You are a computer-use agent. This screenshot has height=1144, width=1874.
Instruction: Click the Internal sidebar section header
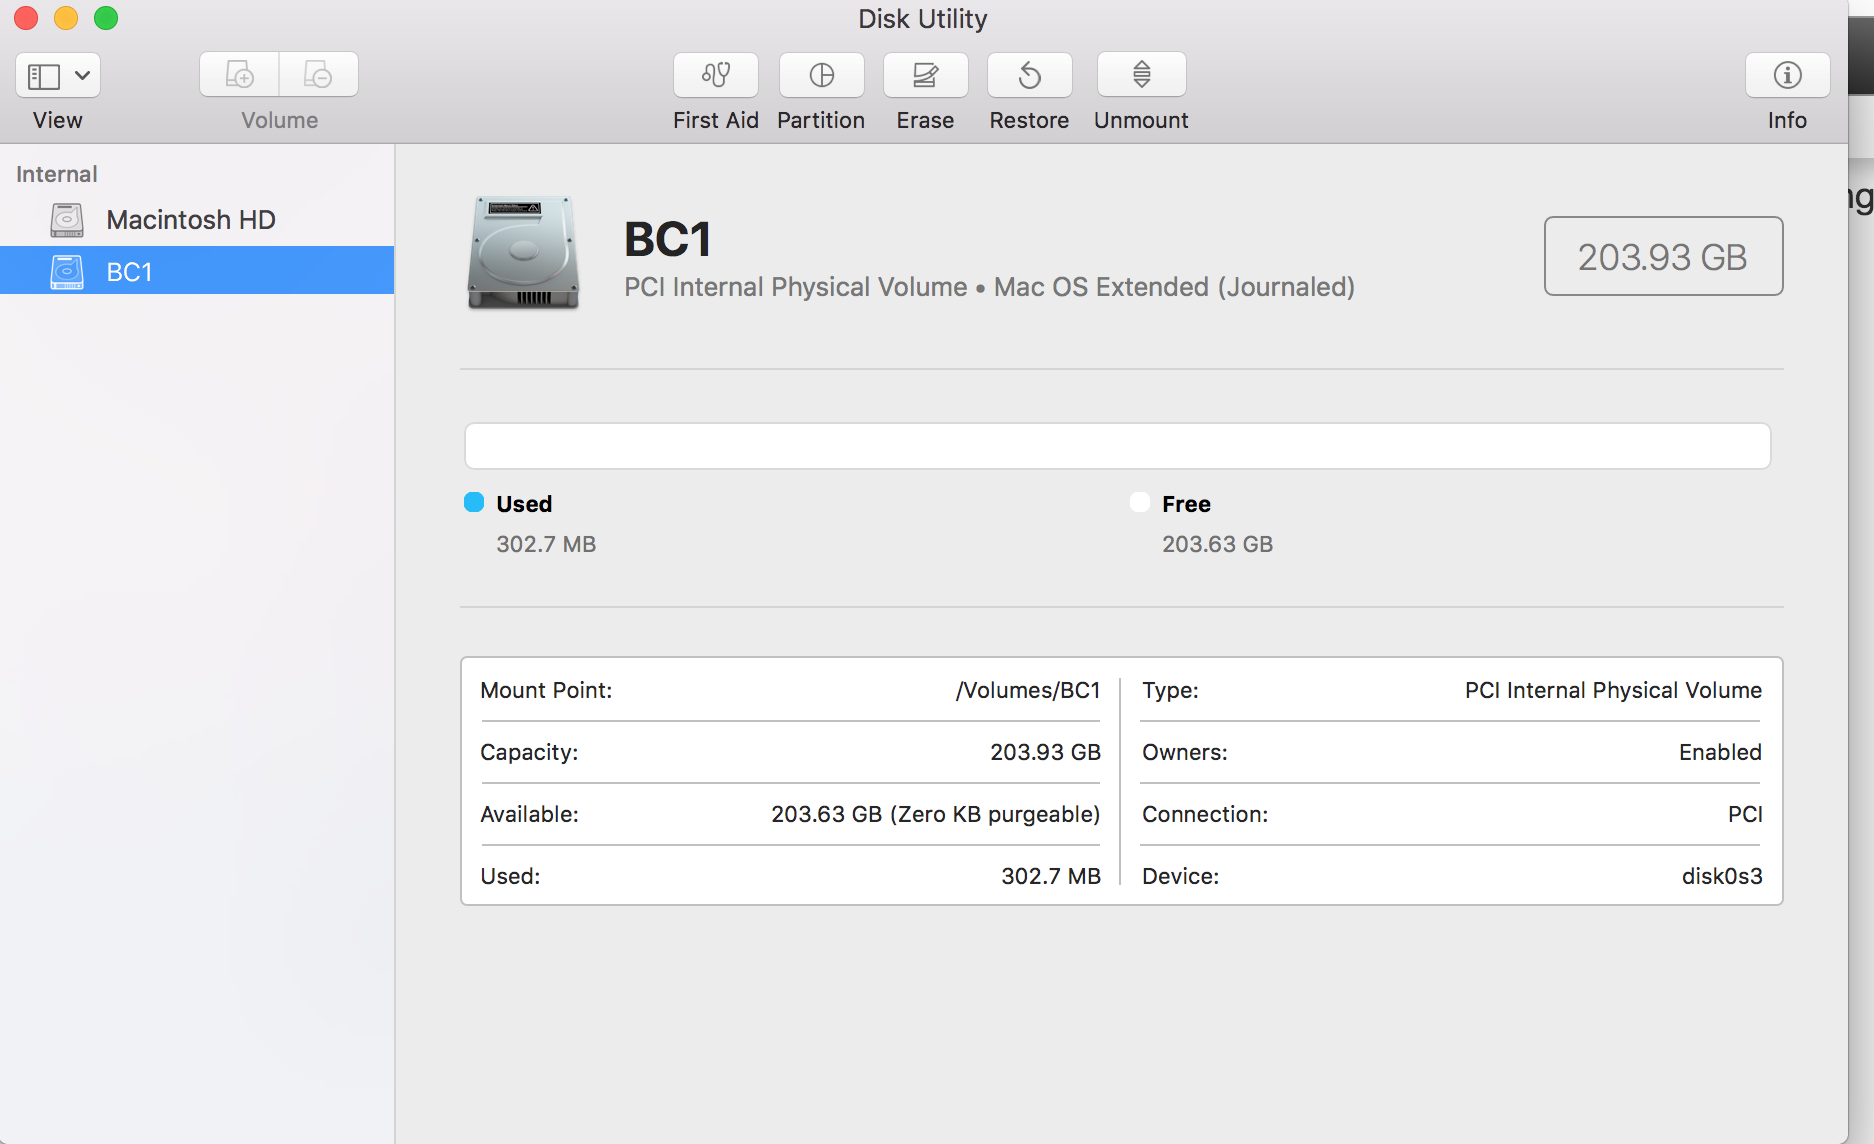(57, 174)
